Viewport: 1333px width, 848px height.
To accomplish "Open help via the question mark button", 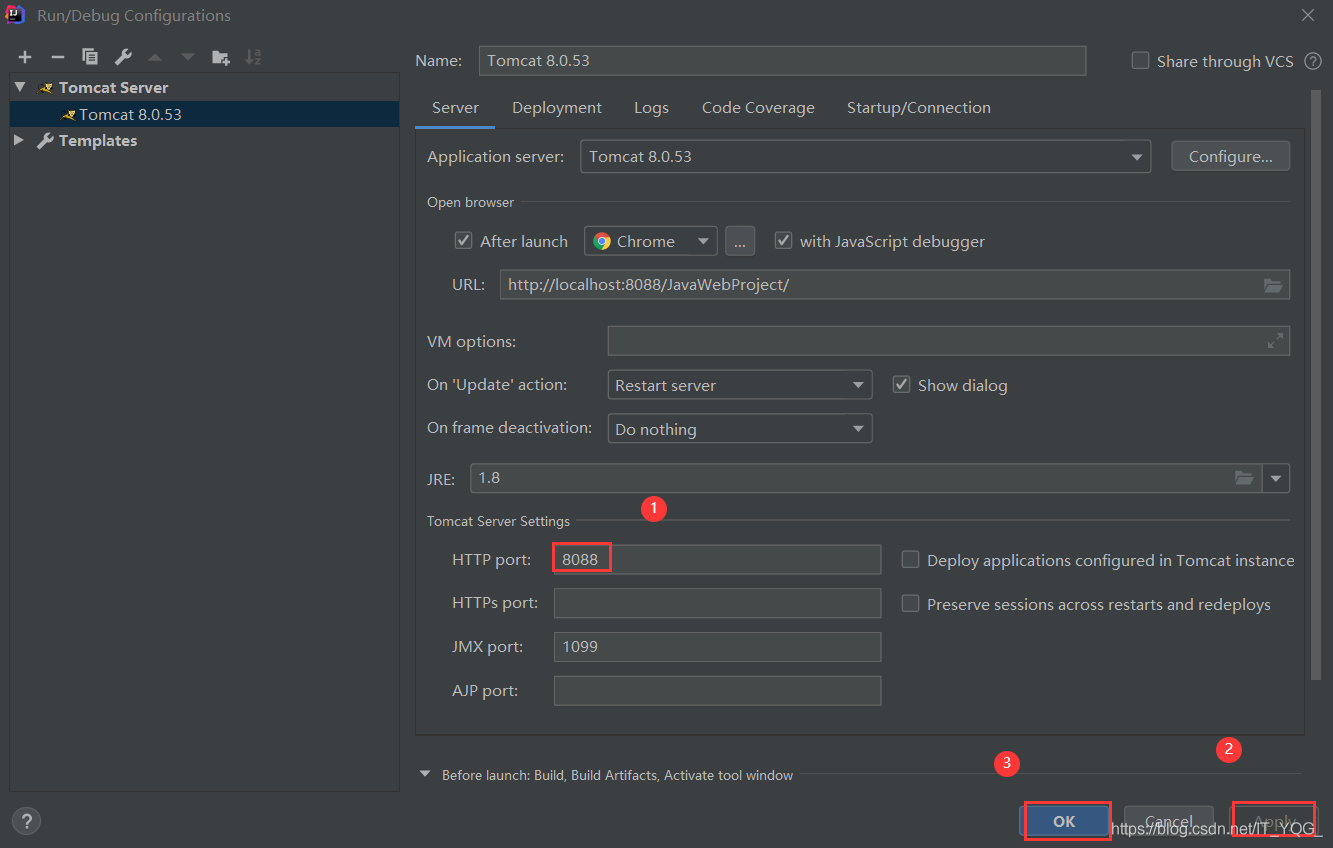I will pos(26,820).
